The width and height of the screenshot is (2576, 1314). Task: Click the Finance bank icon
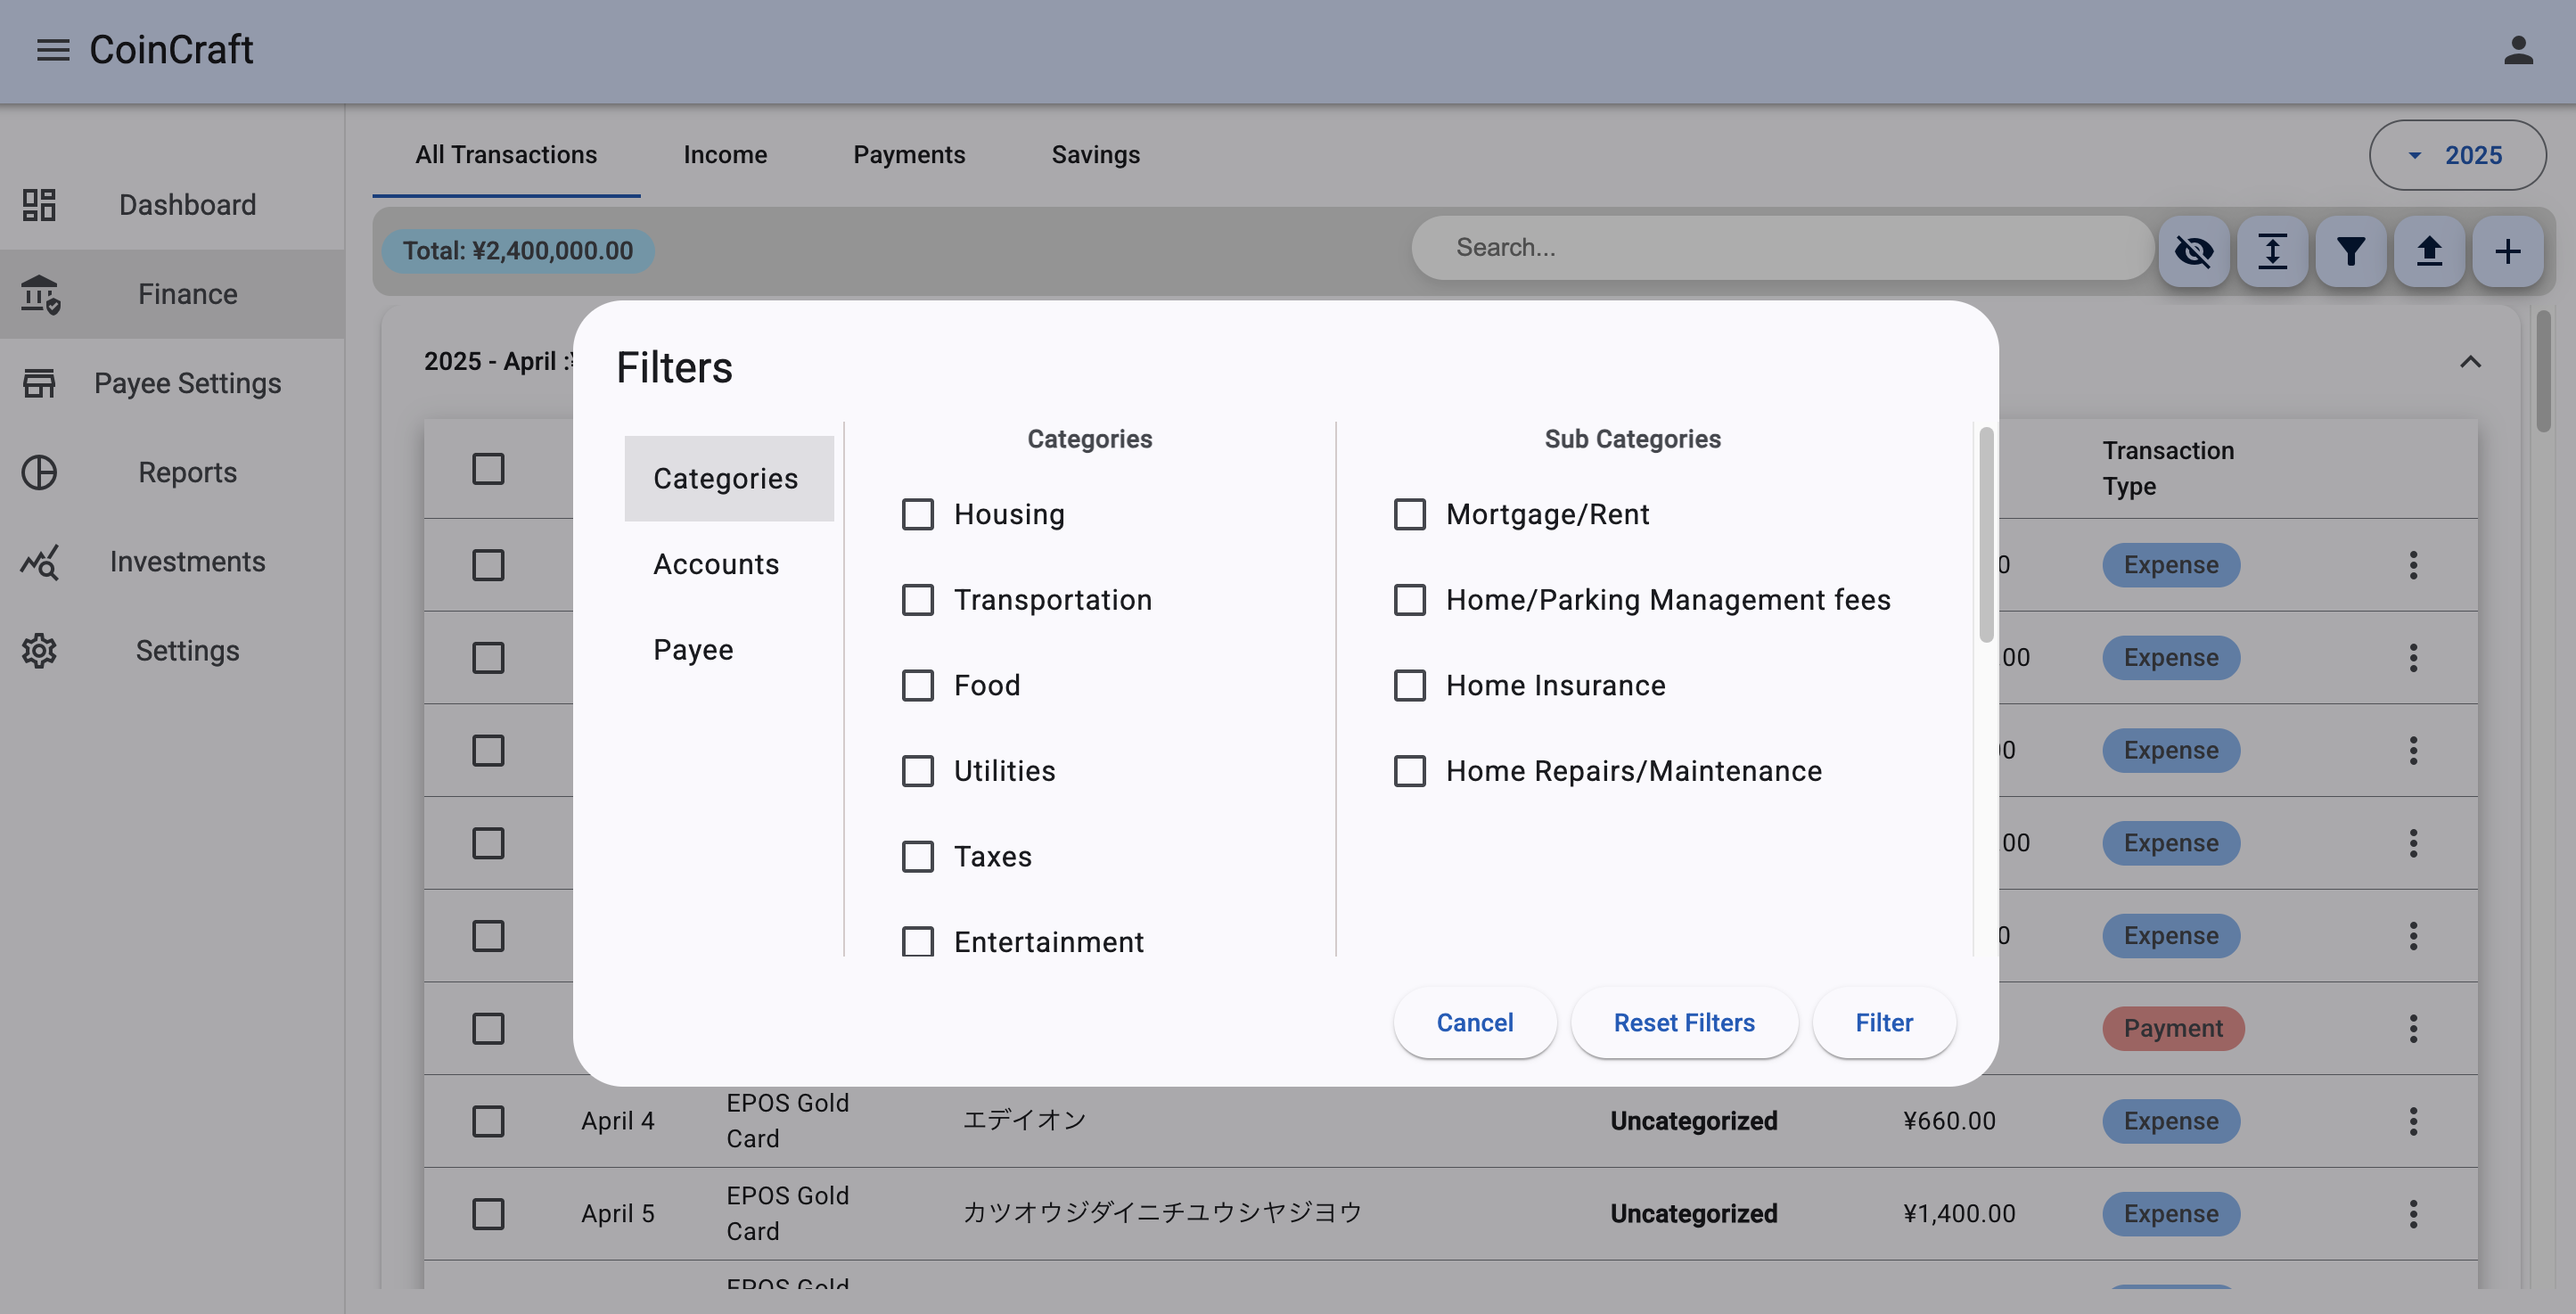(40, 294)
